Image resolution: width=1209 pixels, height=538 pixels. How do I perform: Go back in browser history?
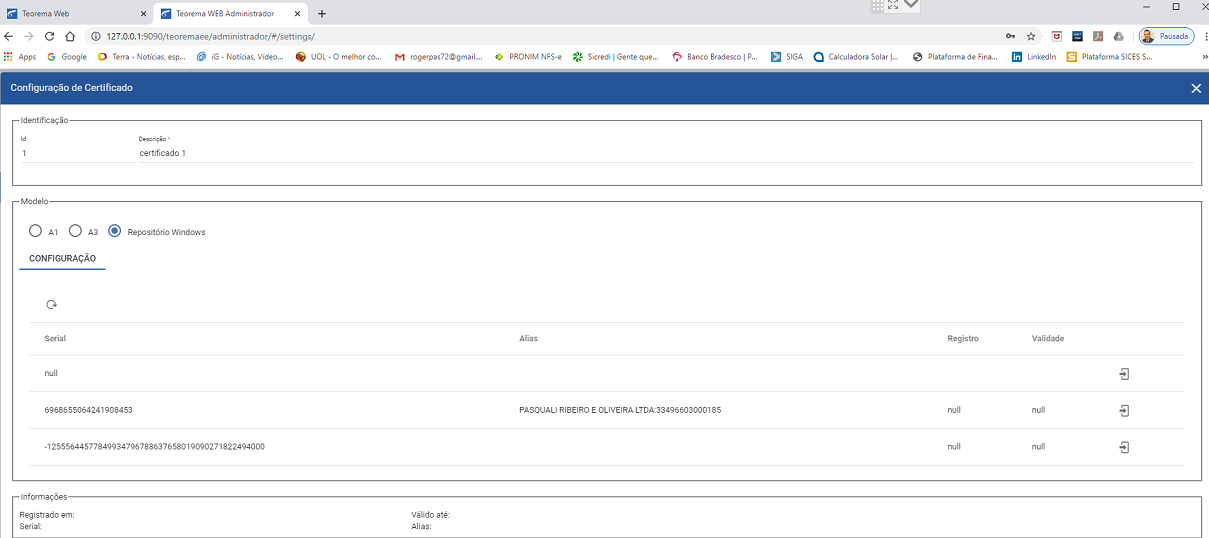pyautogui.click(x=10, y=36)
